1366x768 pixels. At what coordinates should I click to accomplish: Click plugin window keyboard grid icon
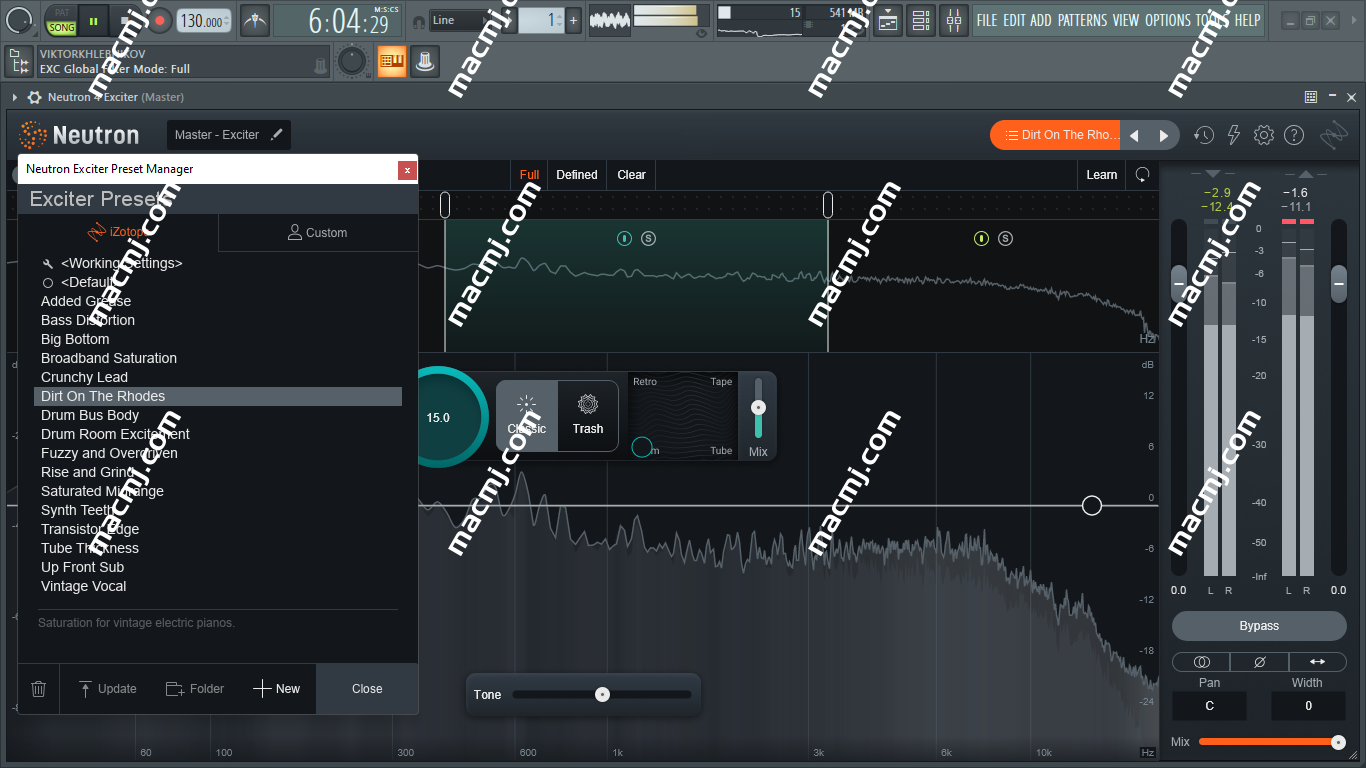[x=1311, y=97]
